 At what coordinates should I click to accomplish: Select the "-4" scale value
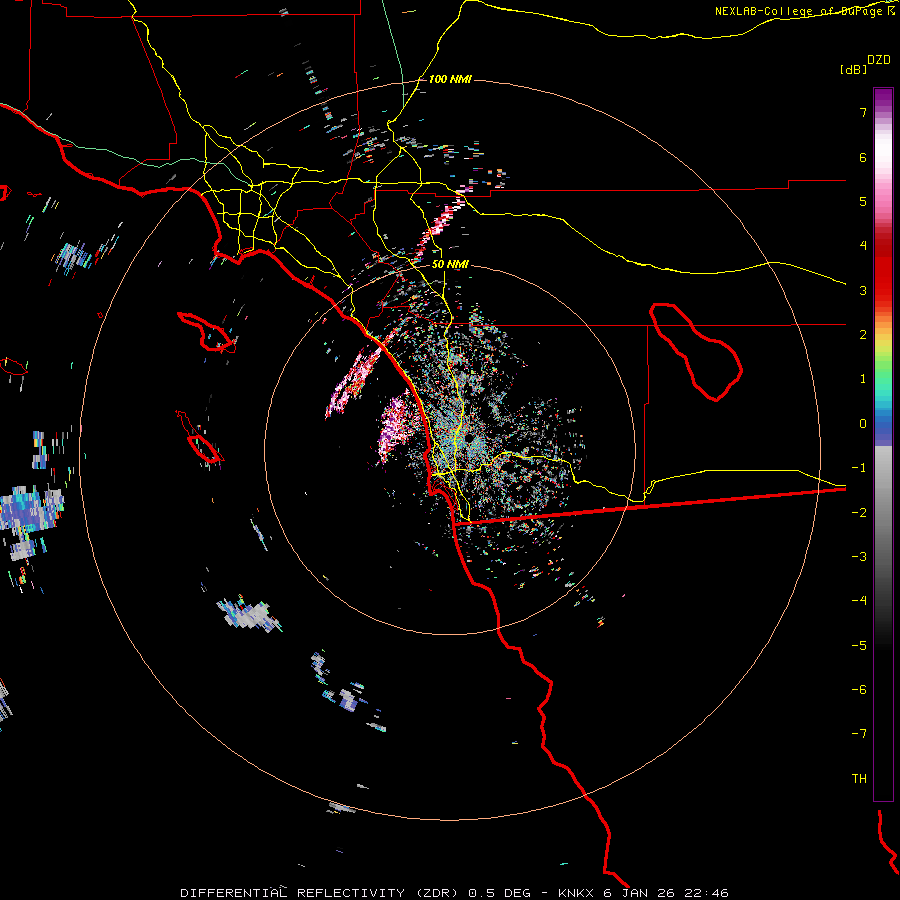coord(859,601)
